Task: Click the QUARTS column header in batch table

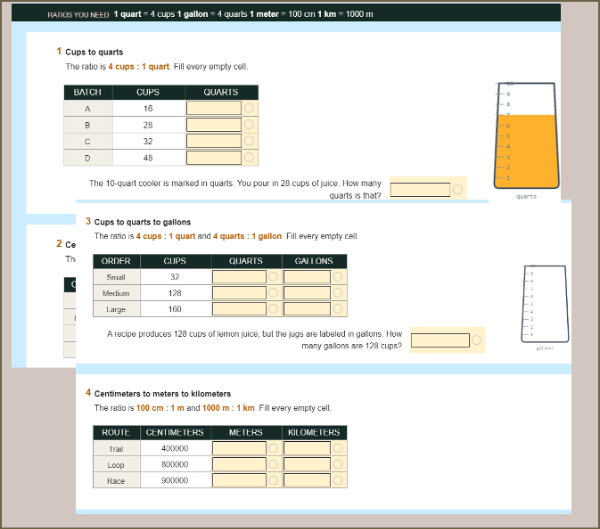Action: [221, 92]
